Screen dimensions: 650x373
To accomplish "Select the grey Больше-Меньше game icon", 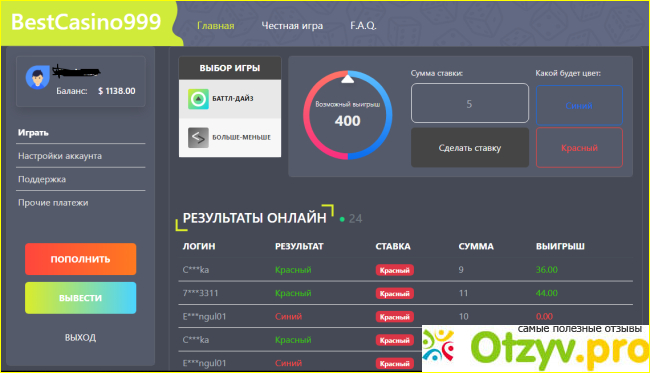I will point(198,138).
